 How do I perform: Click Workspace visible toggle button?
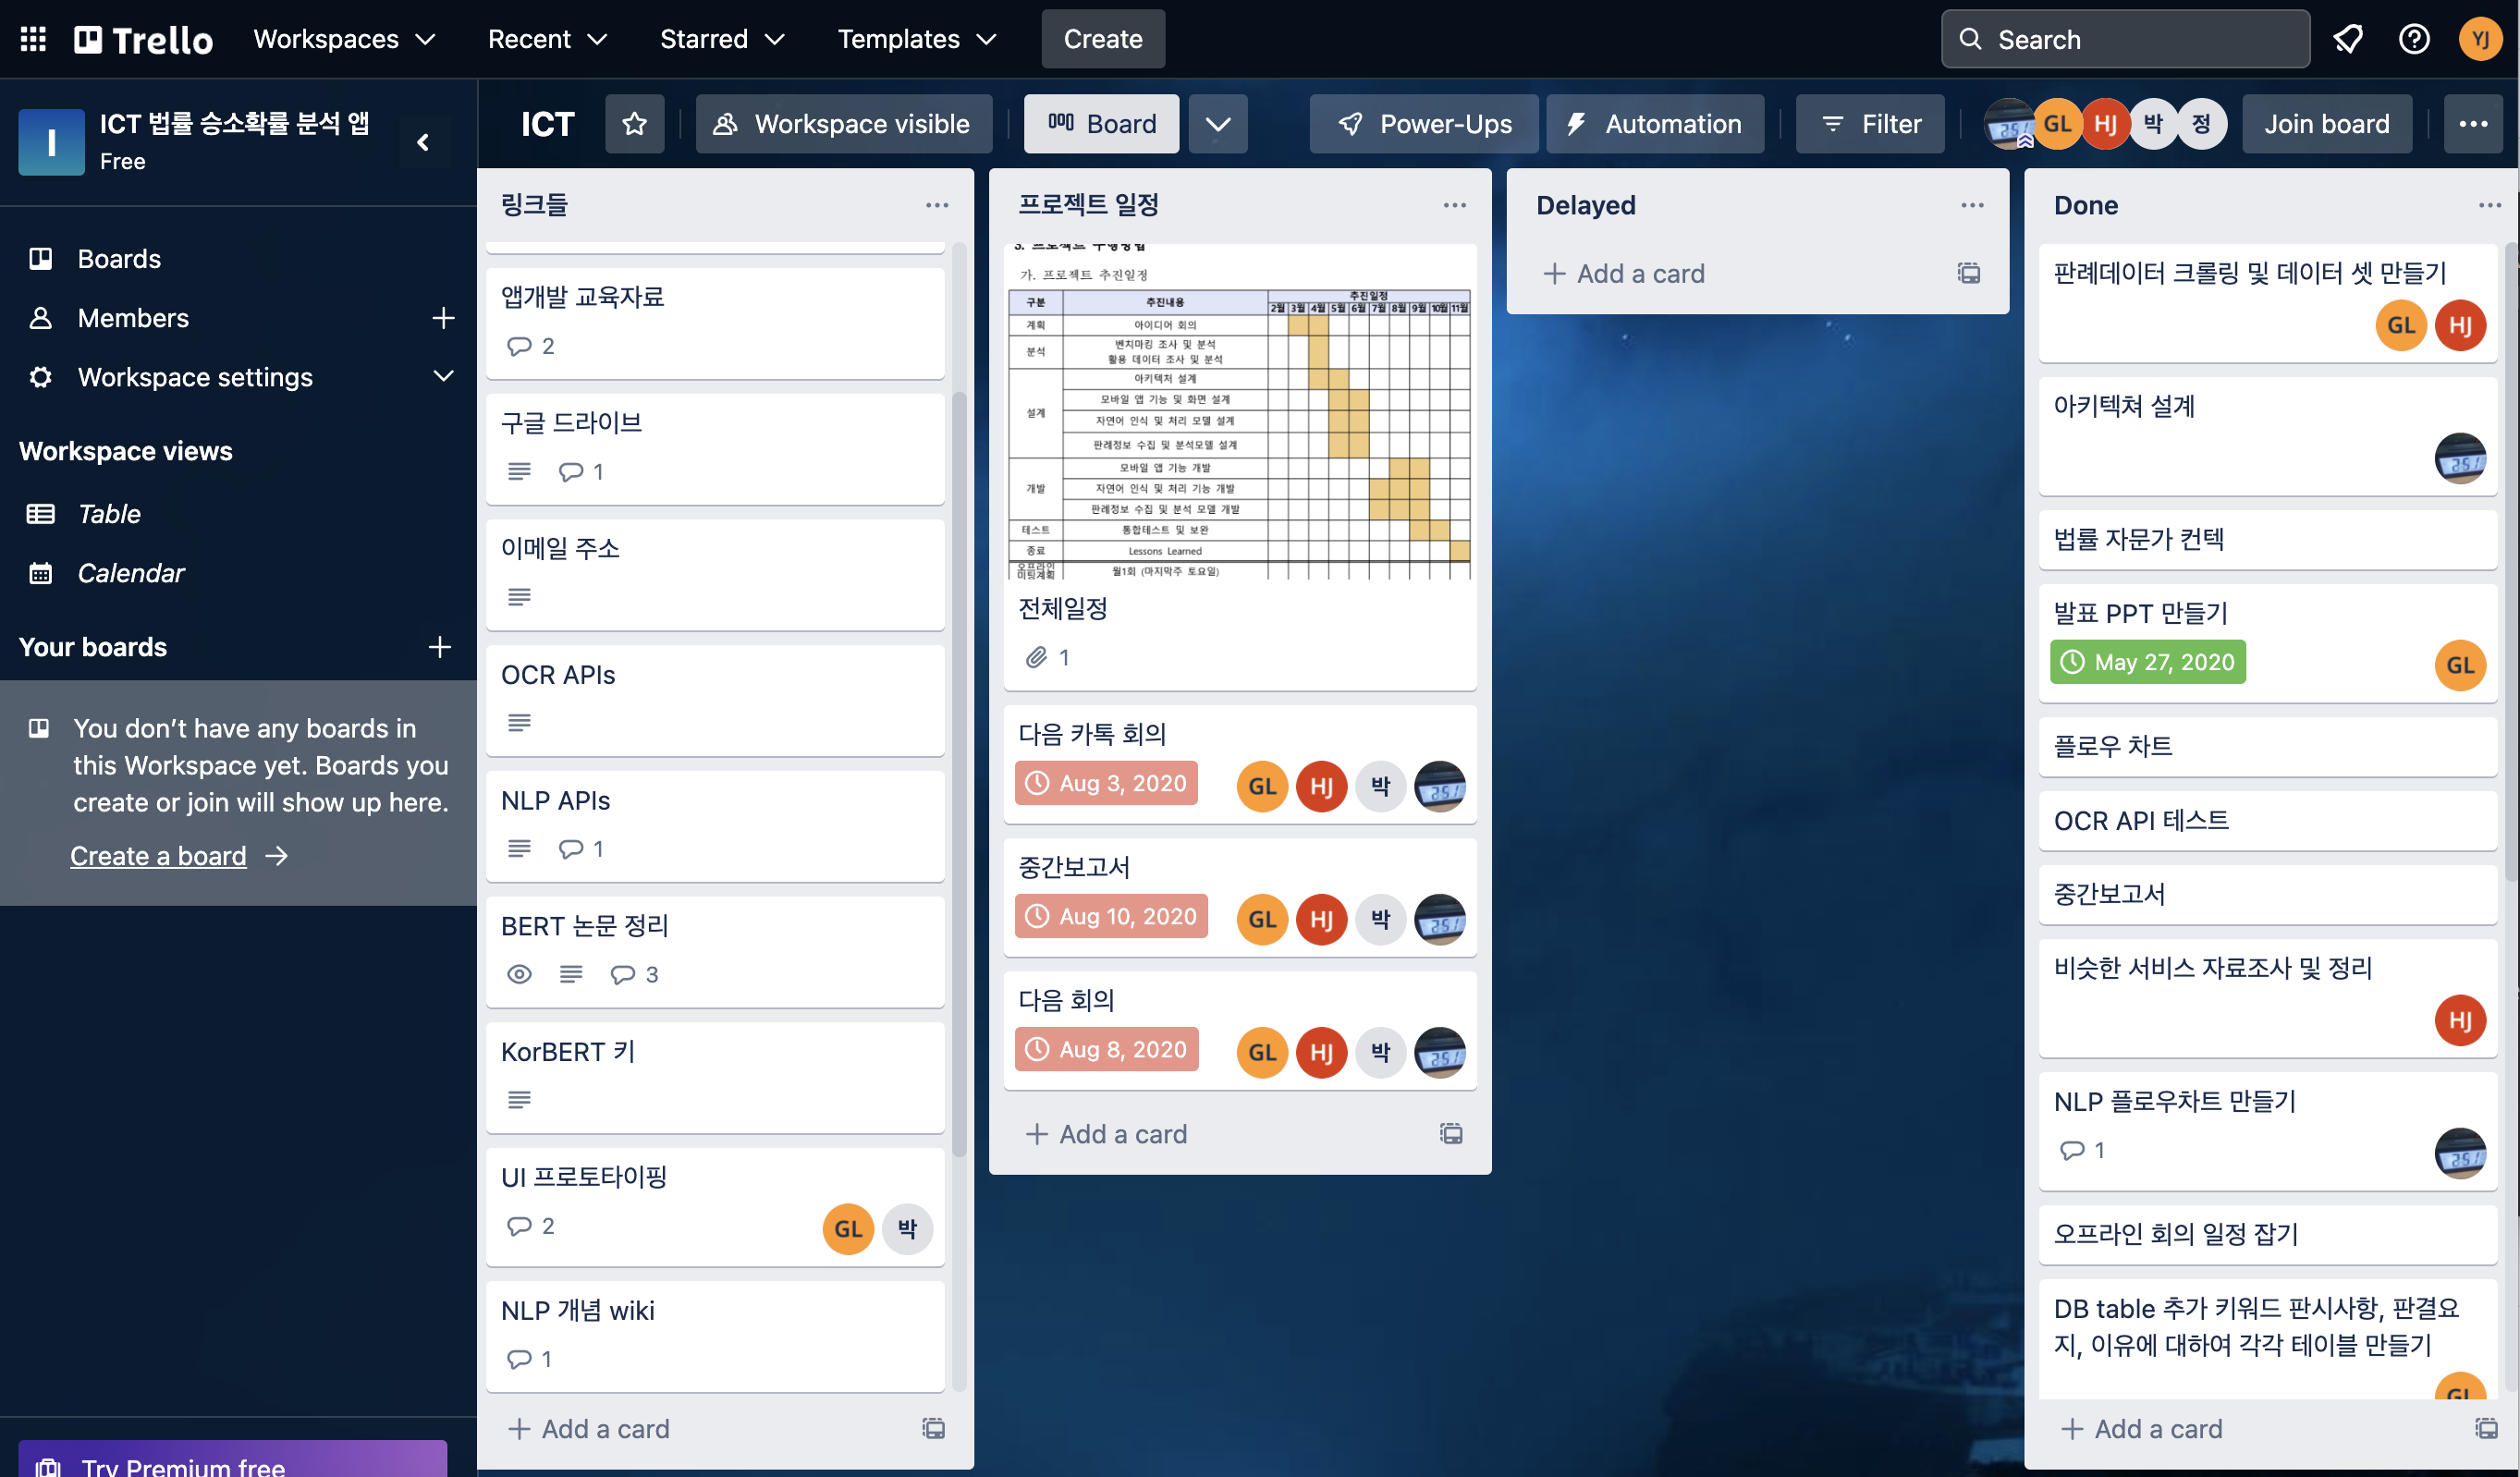[x=842, y=121]
